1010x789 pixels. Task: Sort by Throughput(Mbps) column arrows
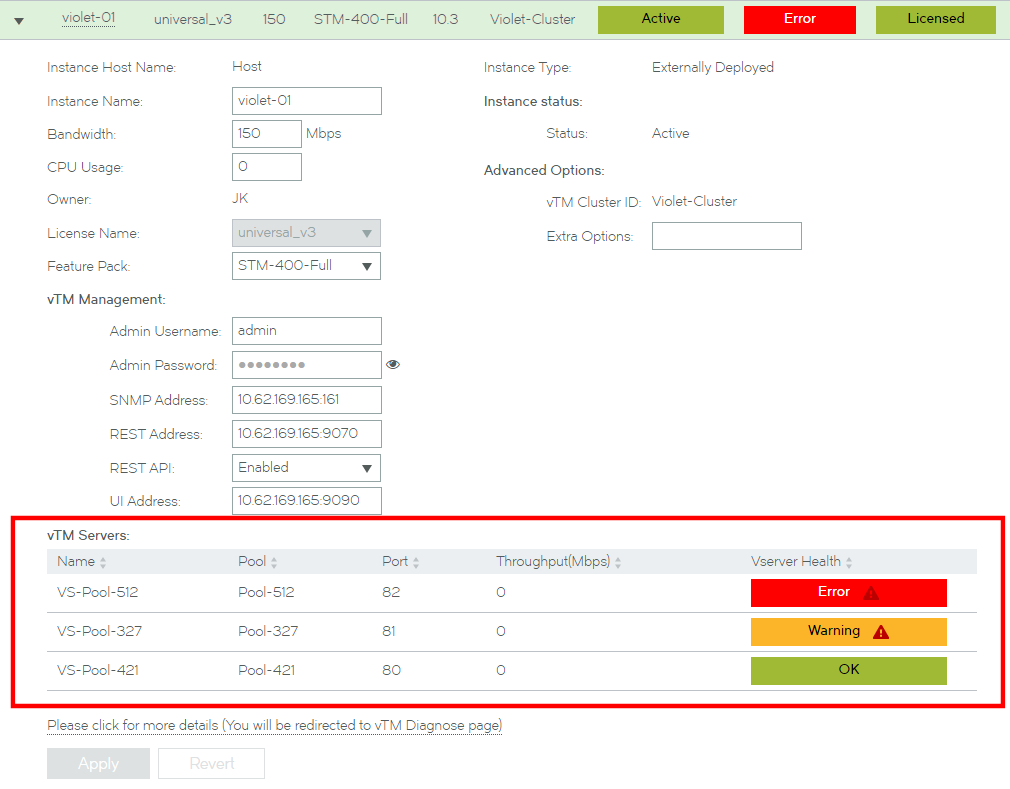(x=618, y=563)
